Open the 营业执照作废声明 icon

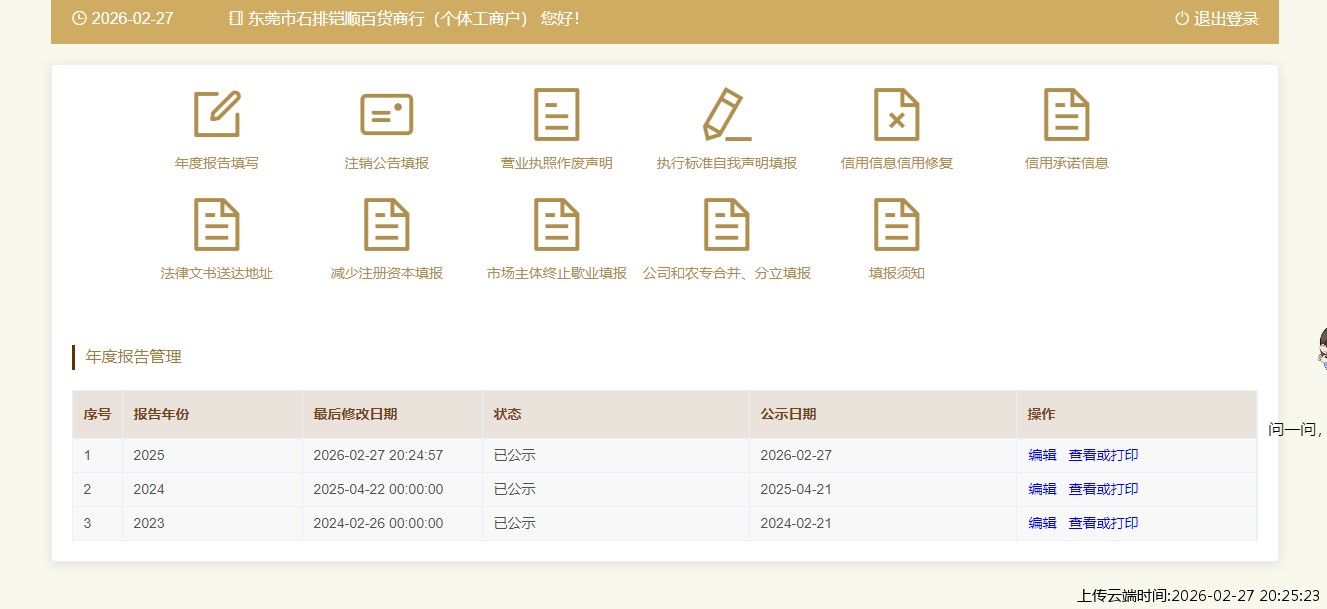(557, 114)
